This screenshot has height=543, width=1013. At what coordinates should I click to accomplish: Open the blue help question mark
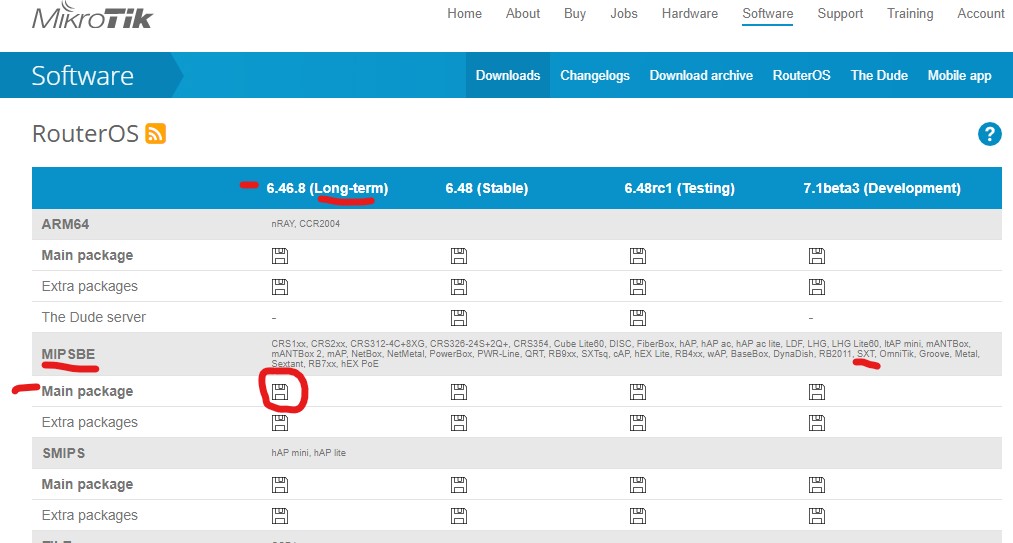click(x=989, y=134)
